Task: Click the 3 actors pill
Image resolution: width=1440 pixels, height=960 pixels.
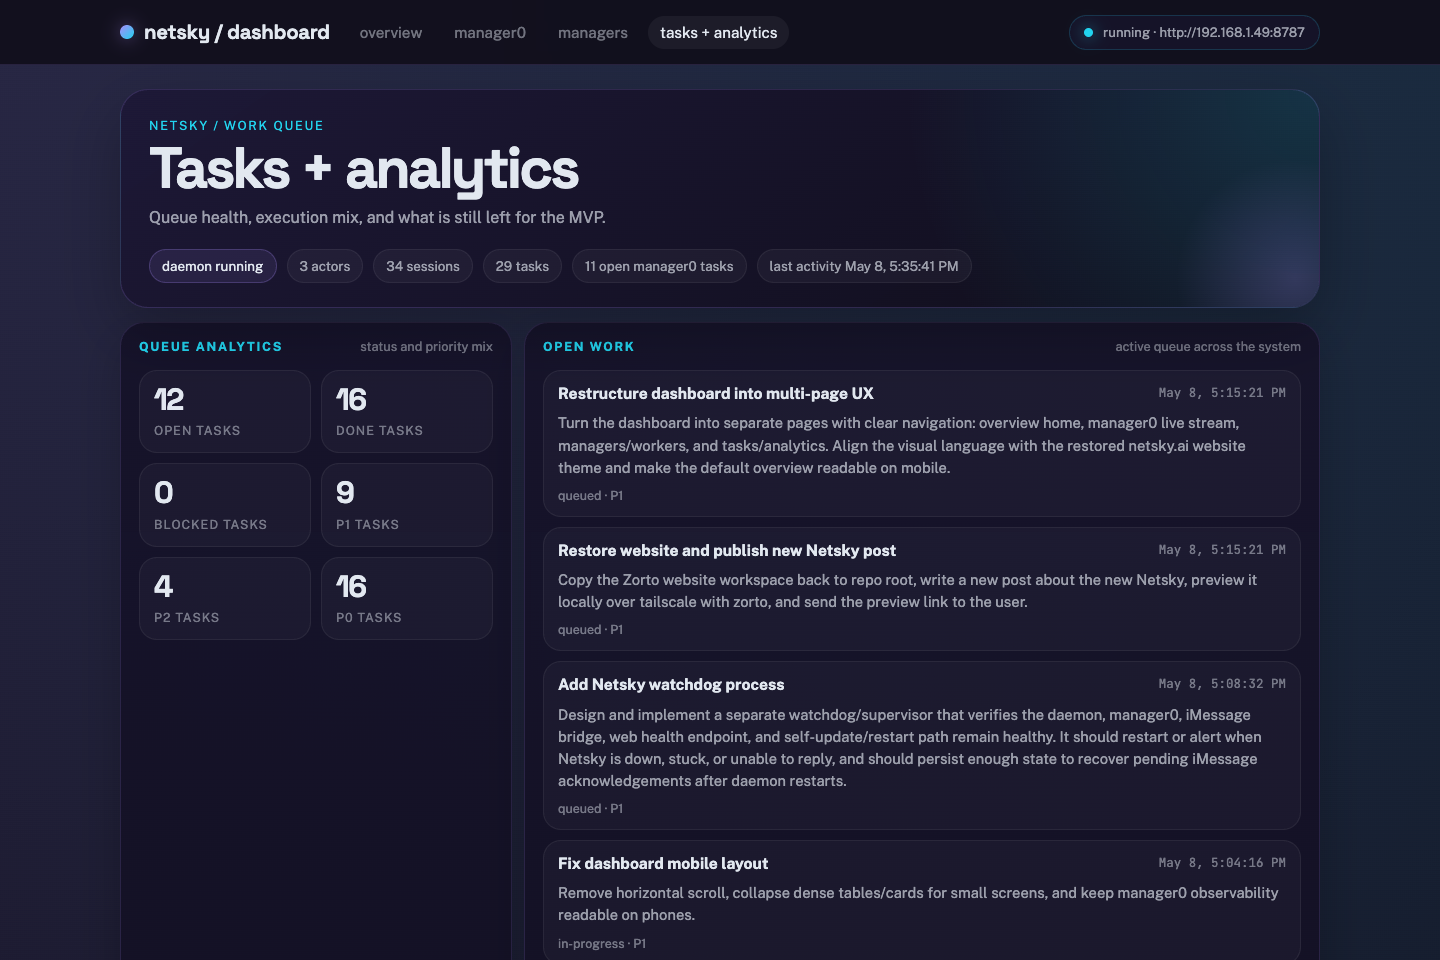Action: [325, 266]
